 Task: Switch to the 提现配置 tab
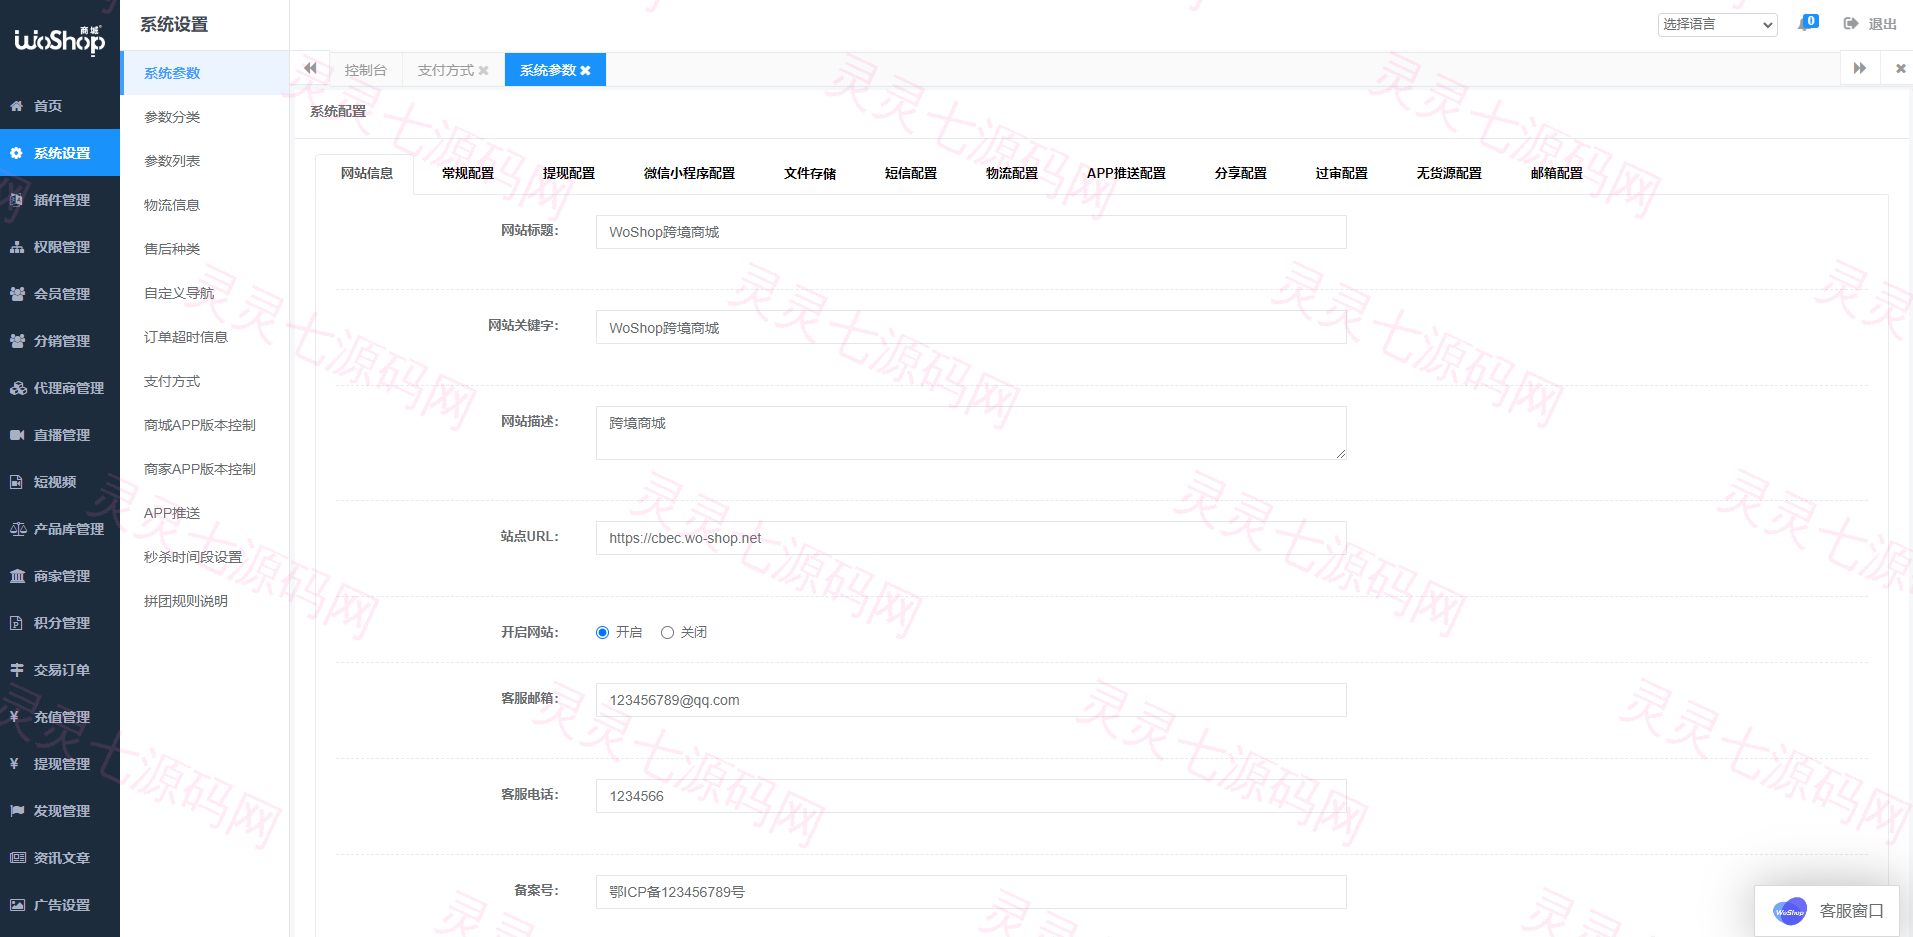point(569,173)
